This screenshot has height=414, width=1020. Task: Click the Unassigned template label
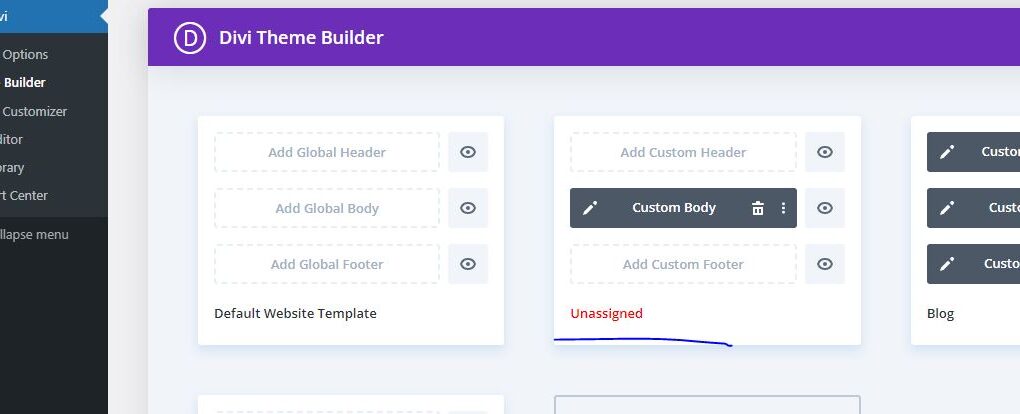(x=606, y=313)
